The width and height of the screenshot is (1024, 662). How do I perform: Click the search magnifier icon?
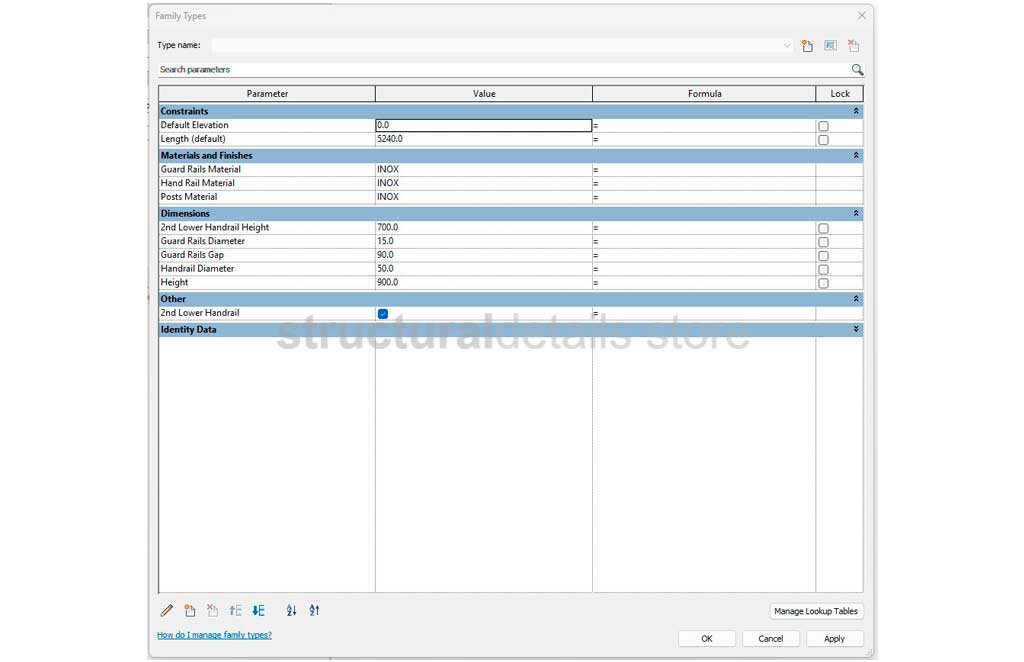(857, 70)
